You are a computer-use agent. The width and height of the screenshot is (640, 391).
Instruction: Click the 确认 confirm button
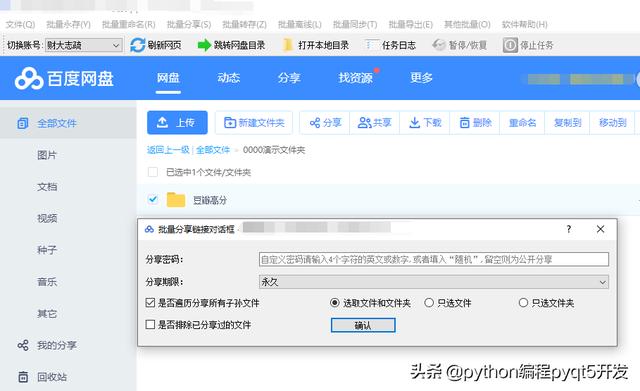click(x=363, y=325)
